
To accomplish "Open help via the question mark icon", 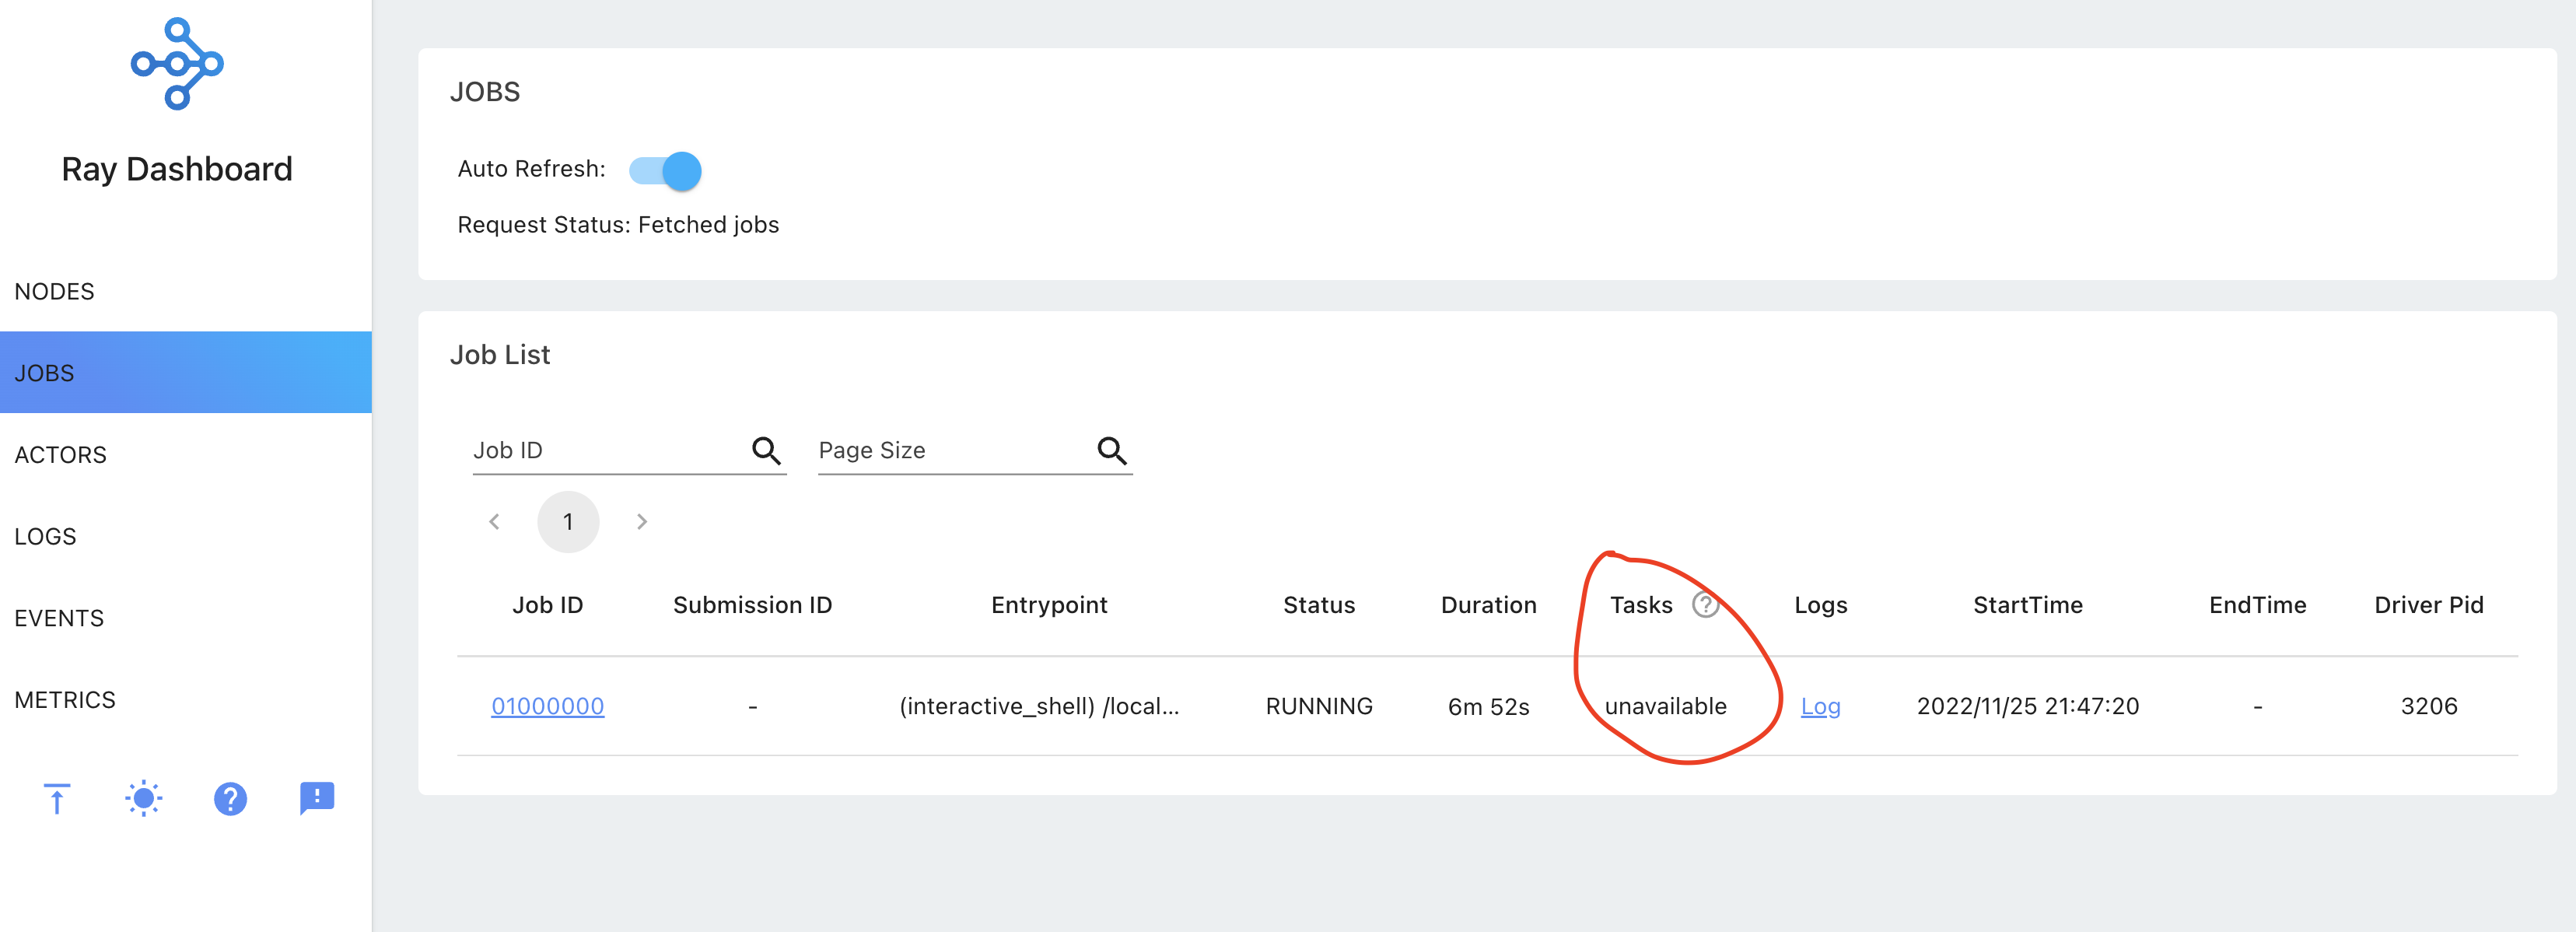I will pyautogui.click(x=230, y=798).
